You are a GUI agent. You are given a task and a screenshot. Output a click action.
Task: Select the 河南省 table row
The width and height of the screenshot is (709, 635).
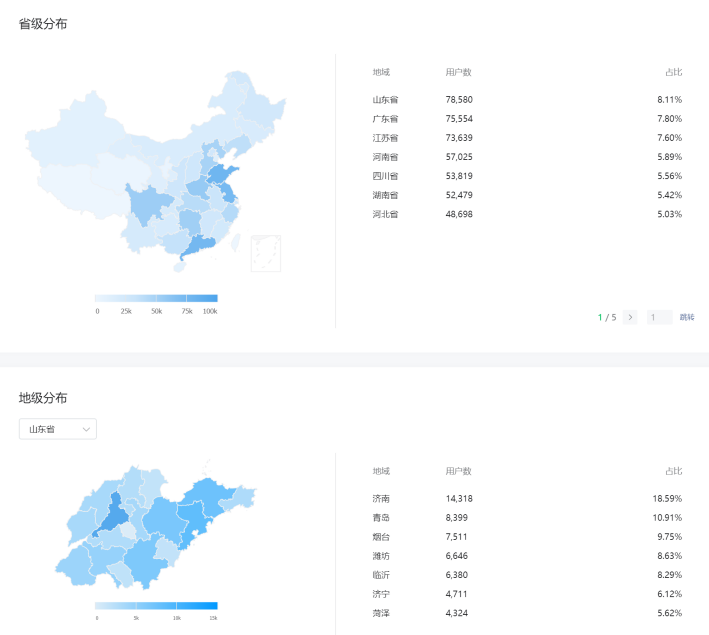point(527,157)
